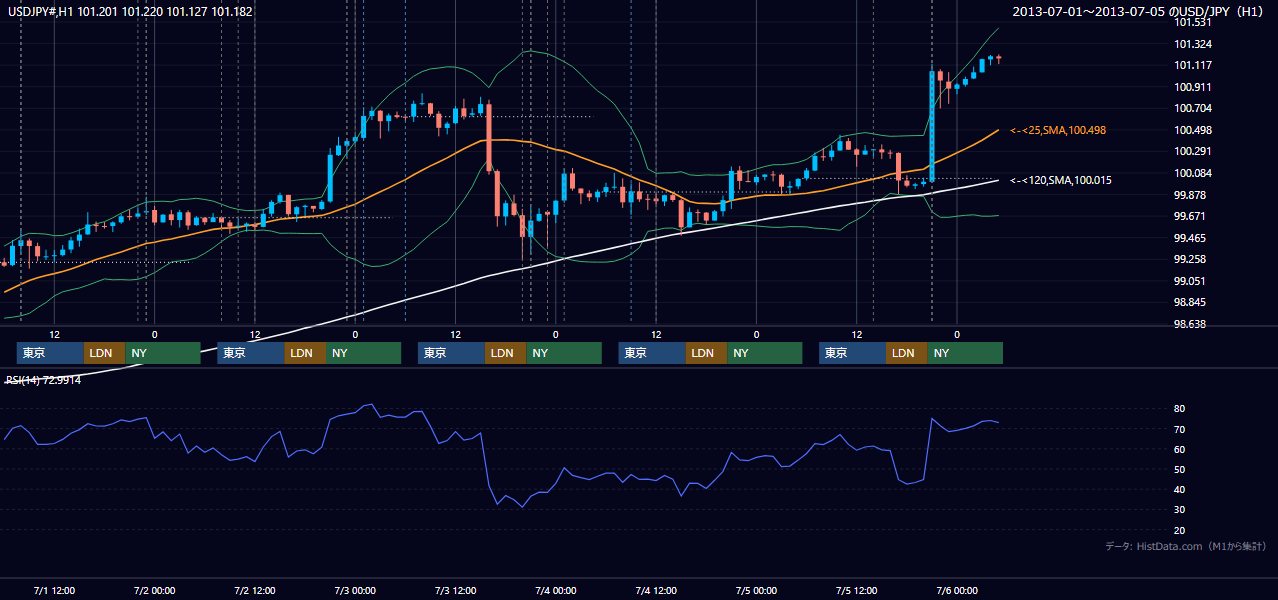Select the 7/4 00:00 time label
Viewport: 1278px width, 600px height.
click(x=555, y=590)
